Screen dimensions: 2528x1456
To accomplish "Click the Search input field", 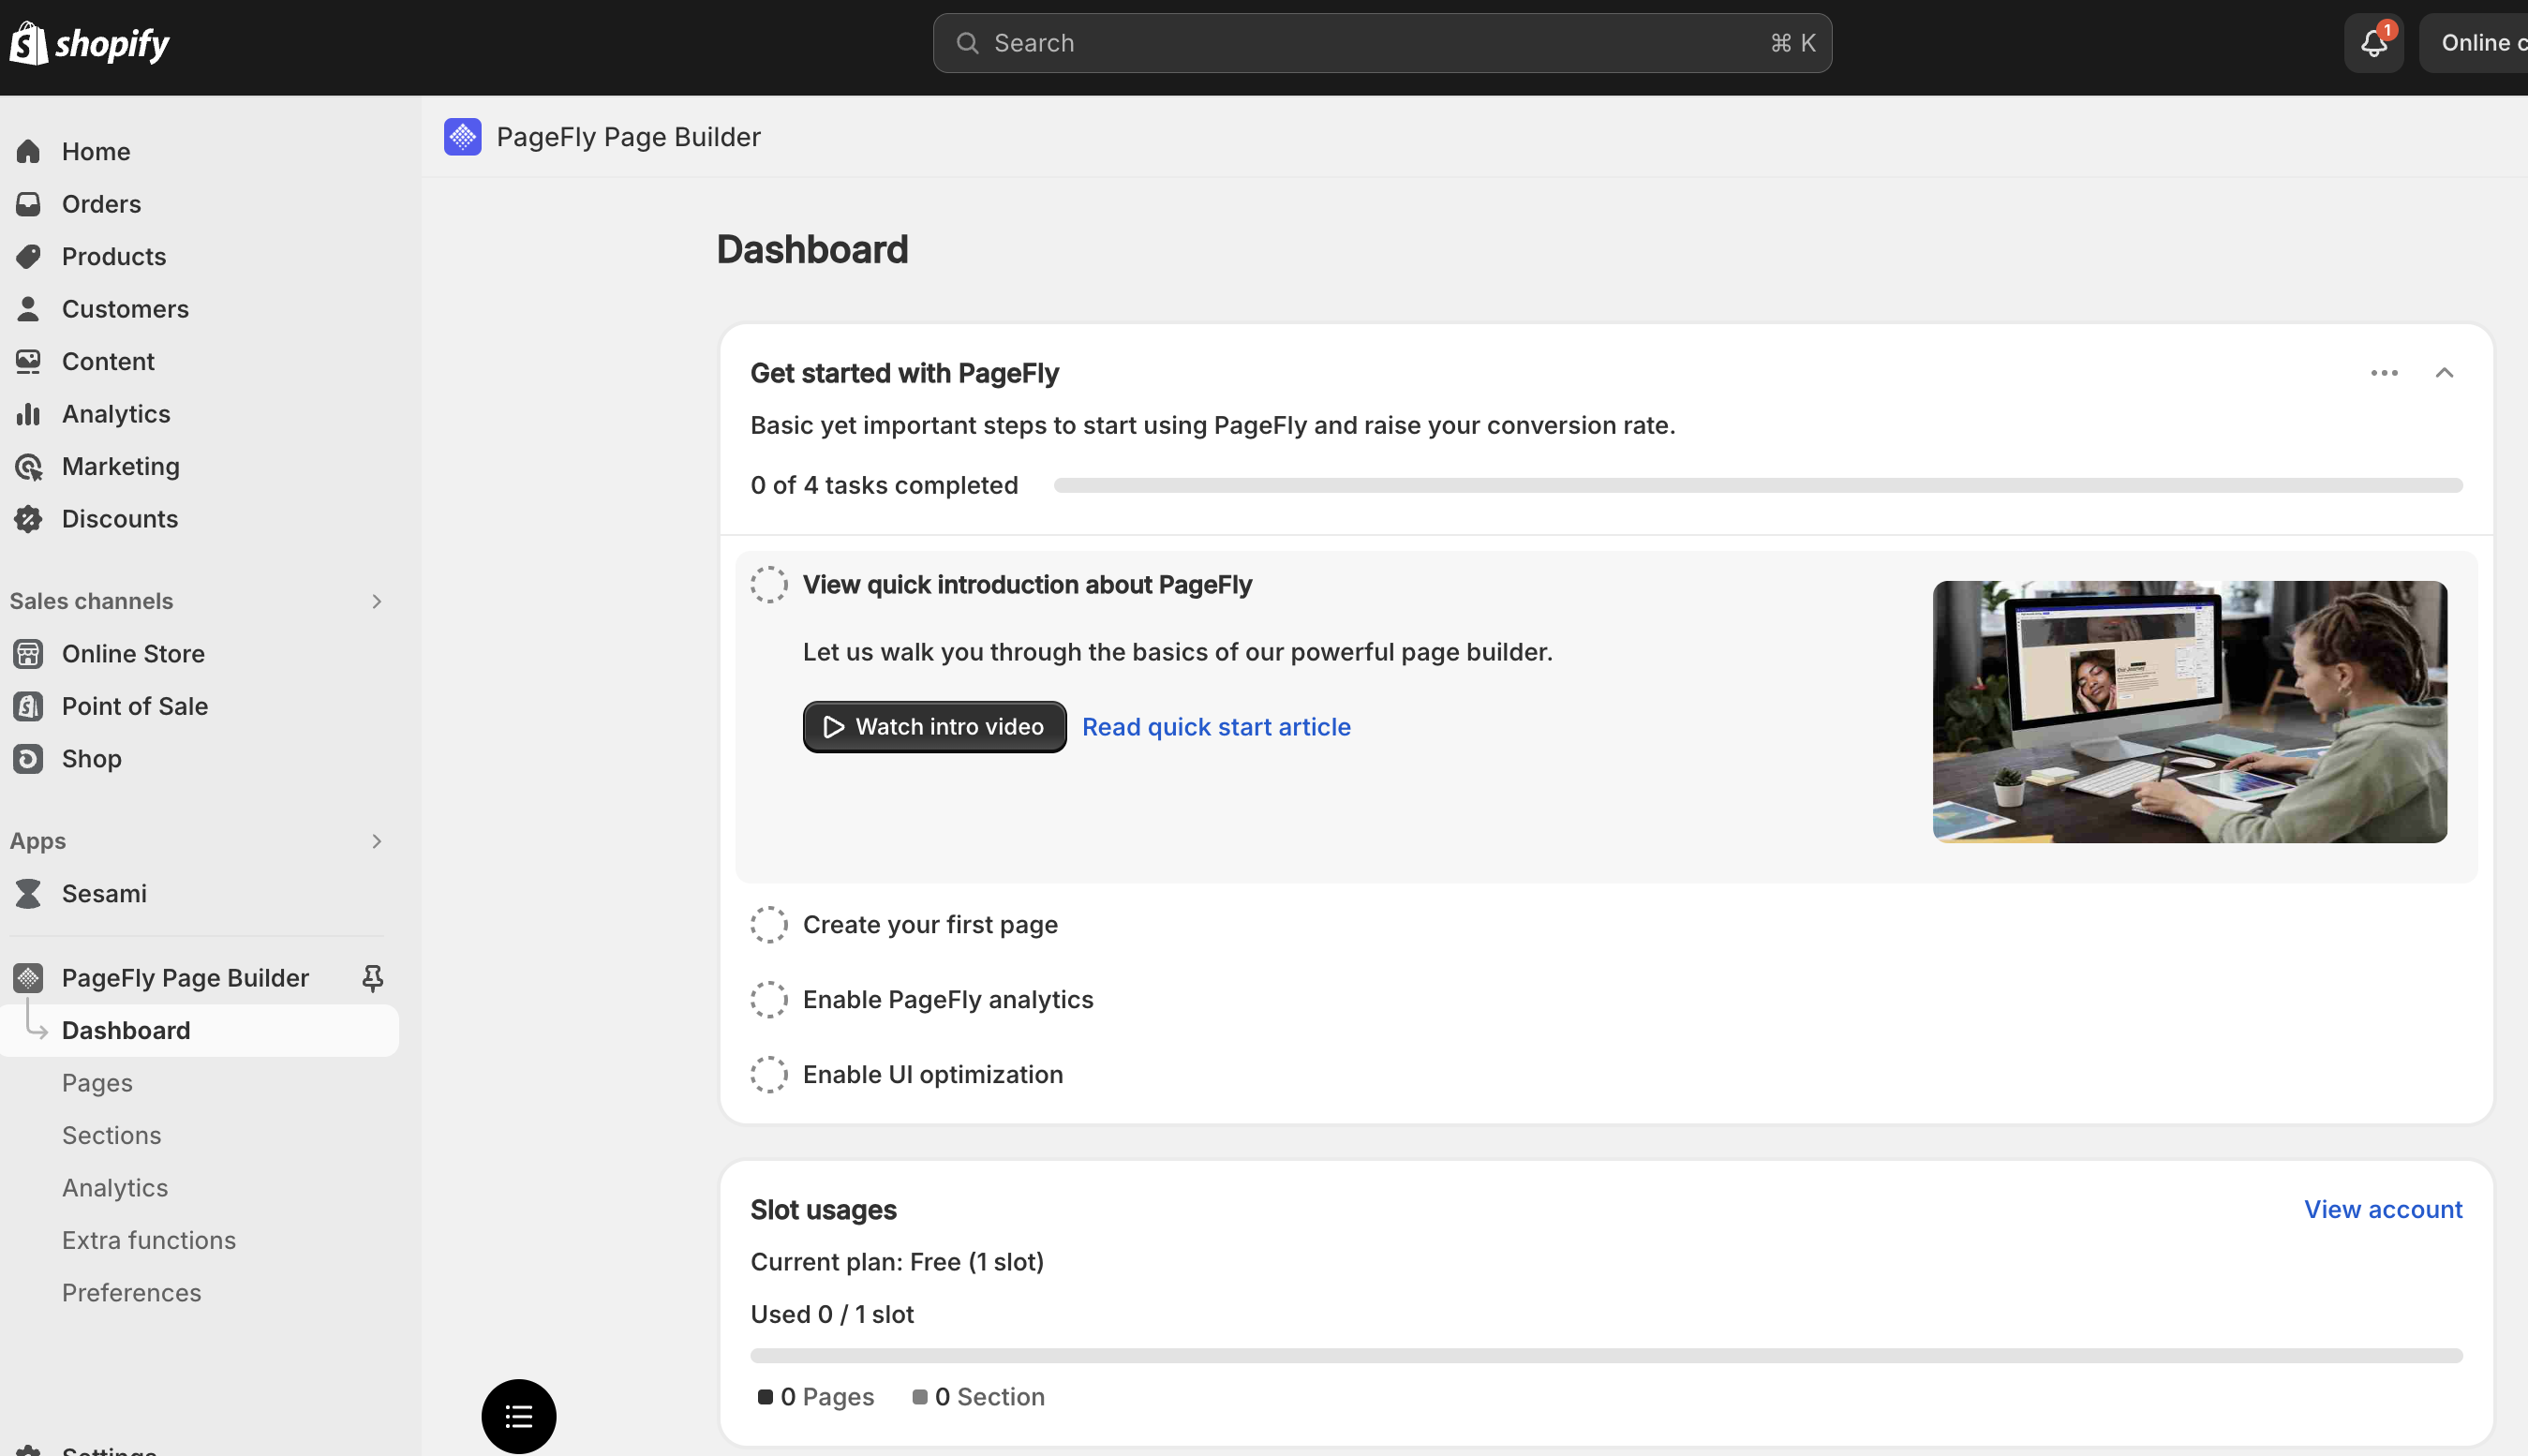I will tap(1382, 43).
